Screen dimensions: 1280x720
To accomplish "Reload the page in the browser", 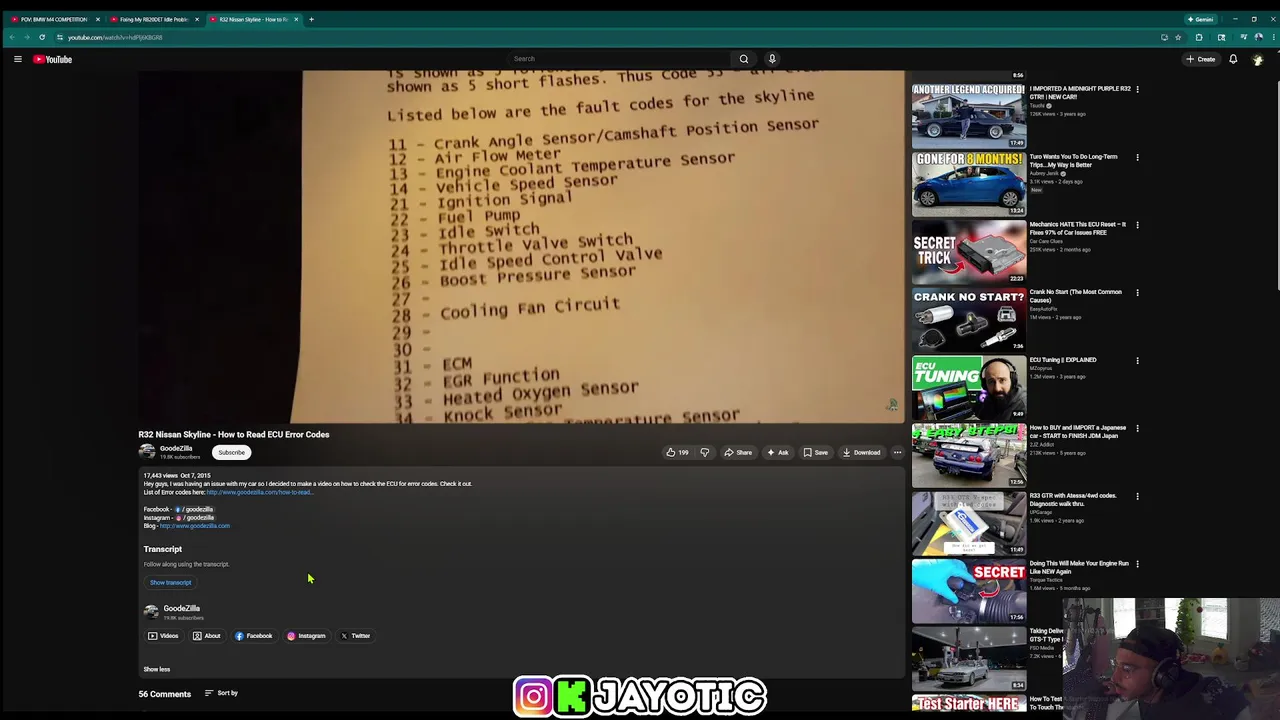I will pos(42,37).
